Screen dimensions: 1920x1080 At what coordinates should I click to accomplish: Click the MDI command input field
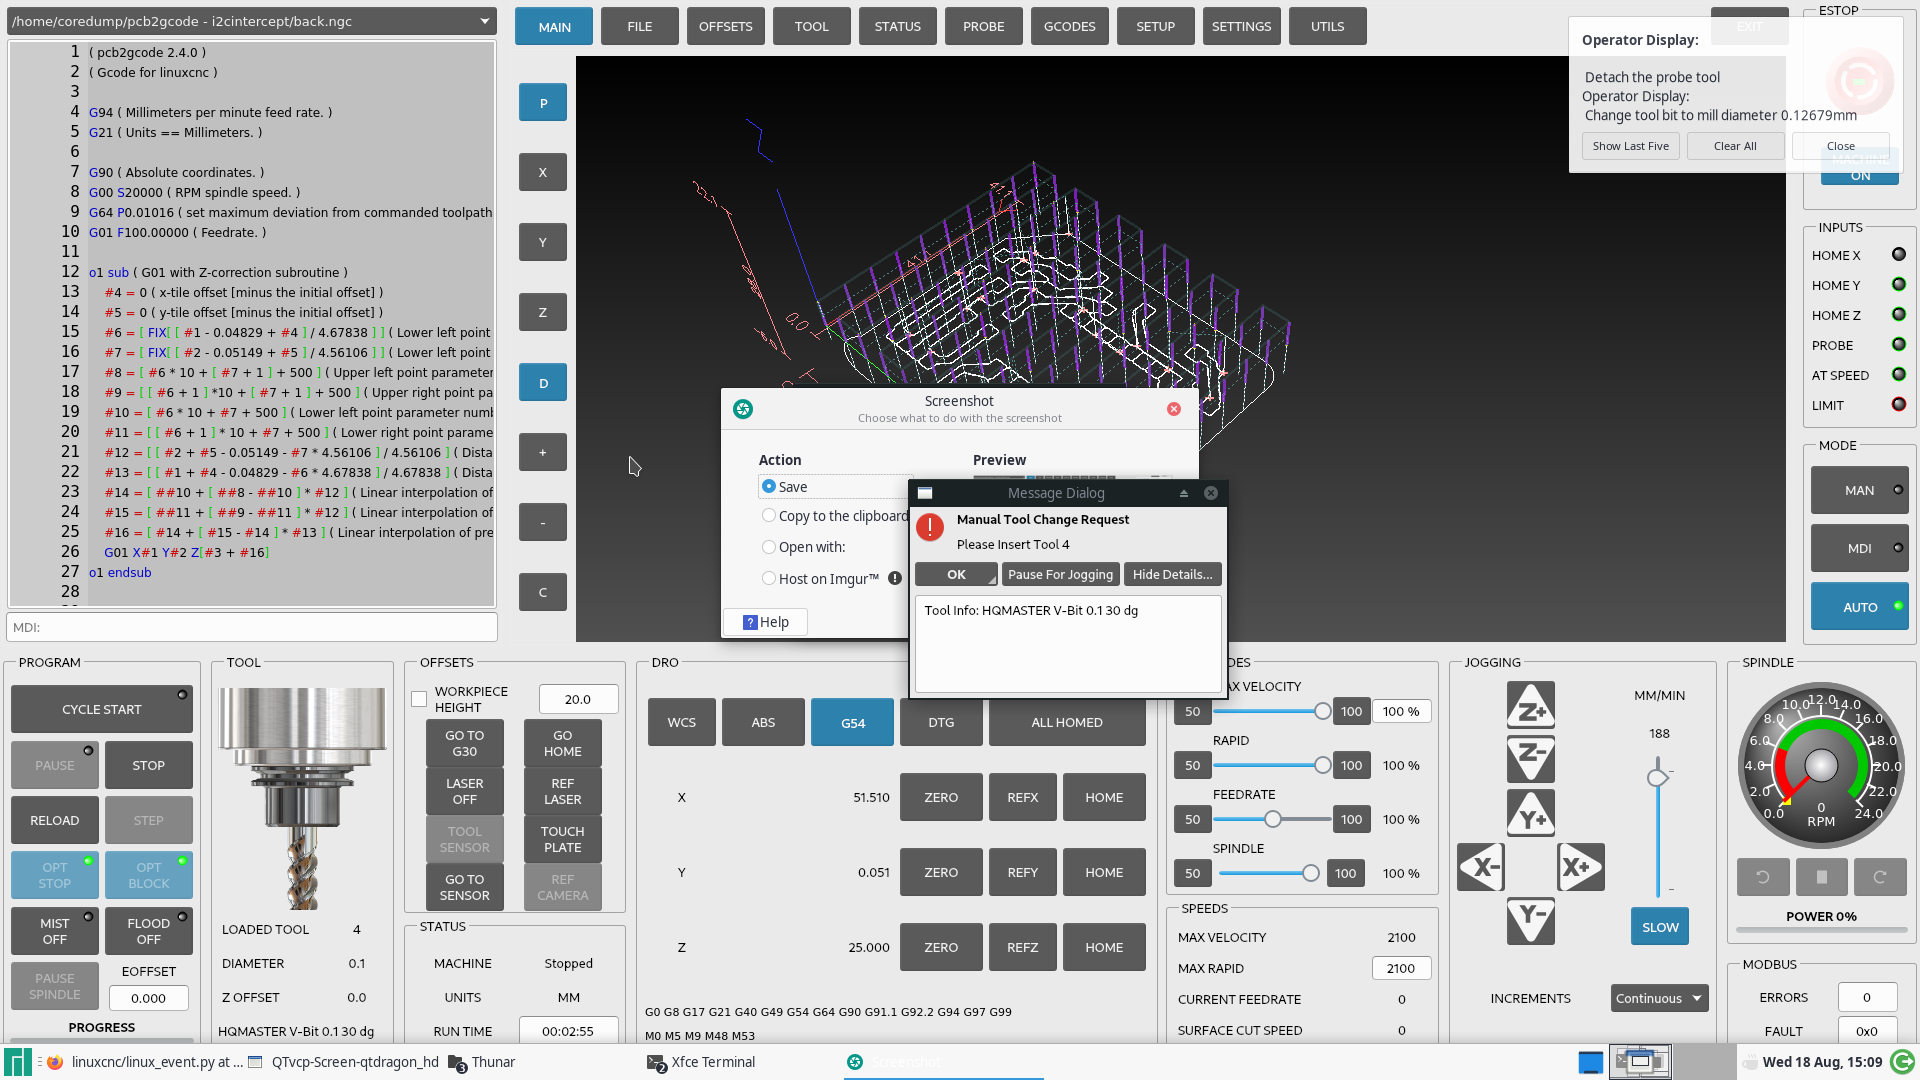[252, 627]
